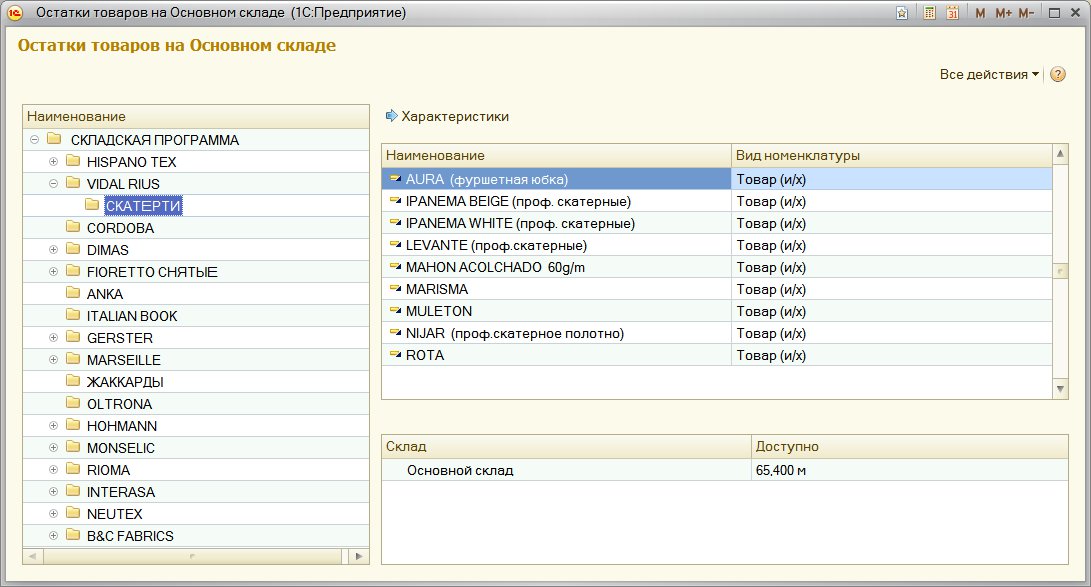This screenshot has height=587, width=1091.
Task: Click goods table scrollbar up arrow
Action: tap(1060, 154)
